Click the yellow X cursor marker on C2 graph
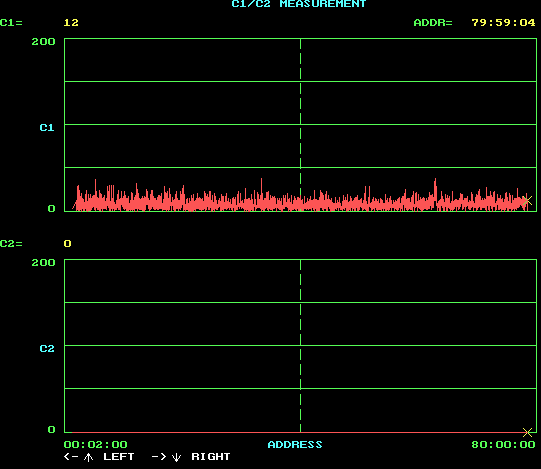 [527, 432]
